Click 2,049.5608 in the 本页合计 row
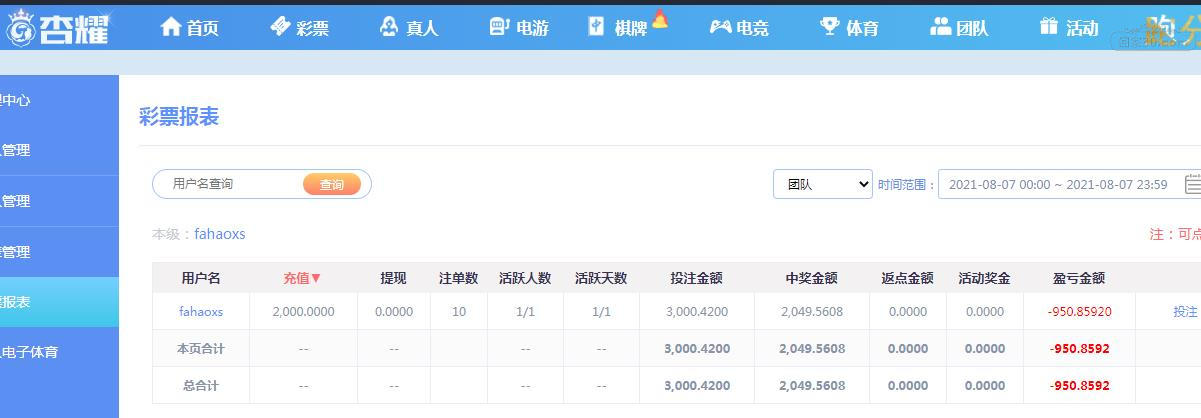This screenshot has width=1201, height=418. click(x=812, y=348)
